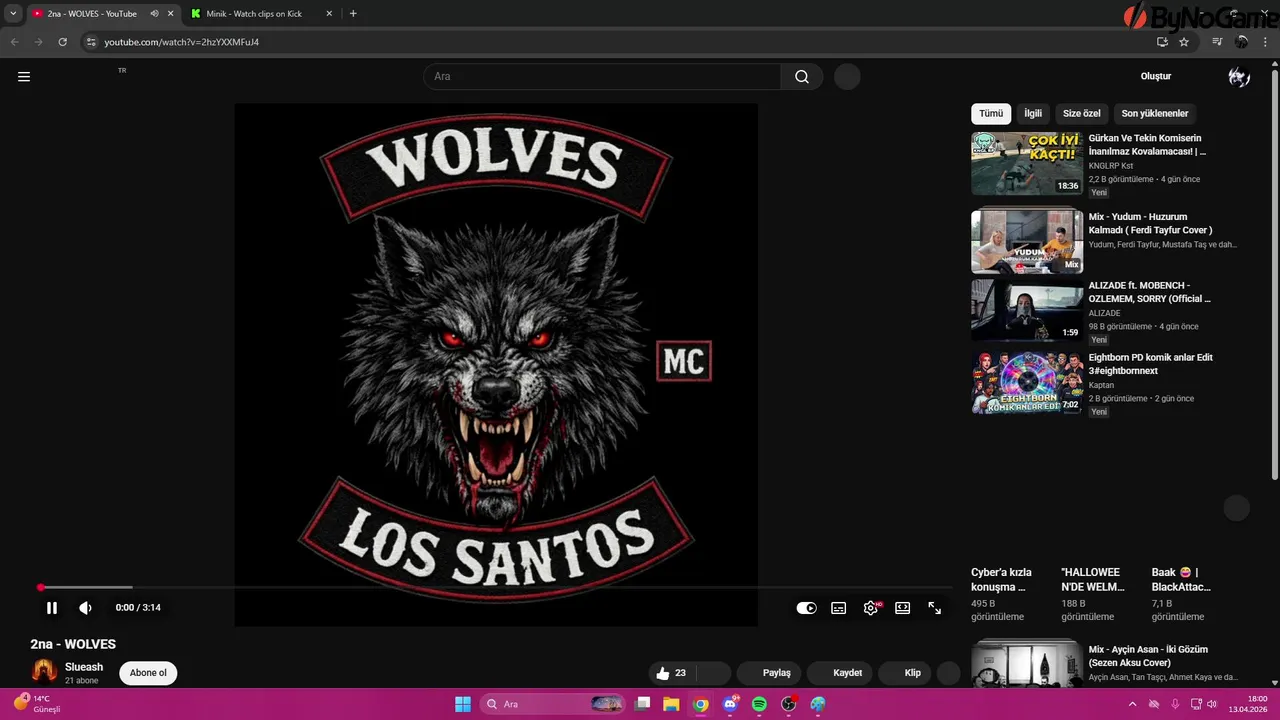Open the taskbar volume icon

(x=1213, y=704)
